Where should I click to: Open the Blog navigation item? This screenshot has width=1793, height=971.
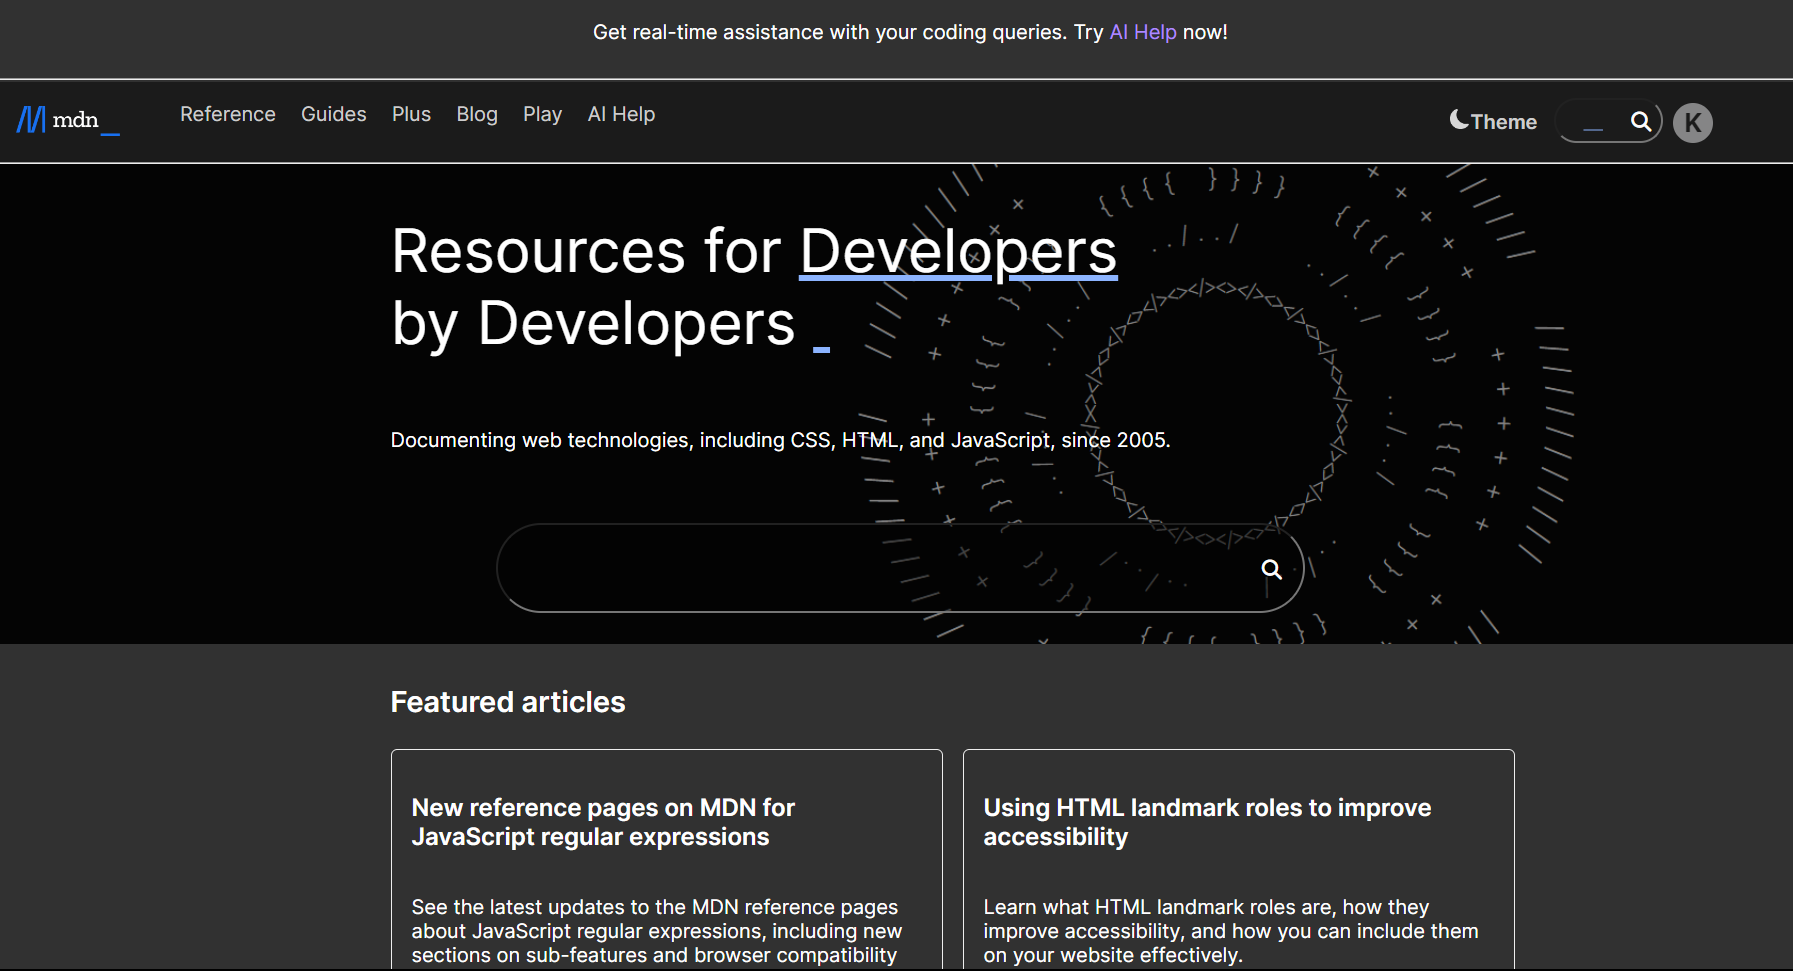pyautogui.click(x=476, y=115)
